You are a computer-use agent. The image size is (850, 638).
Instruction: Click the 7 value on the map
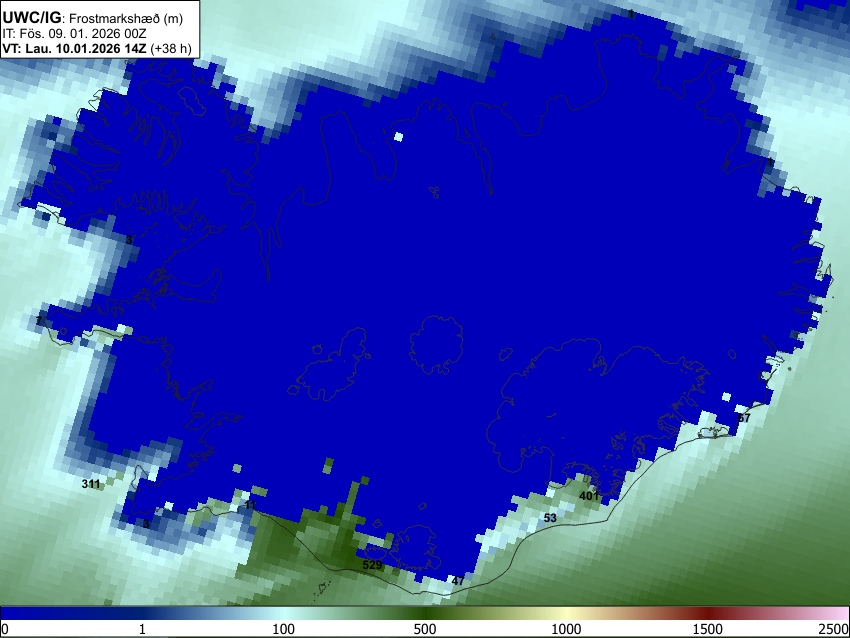[39, 321]
